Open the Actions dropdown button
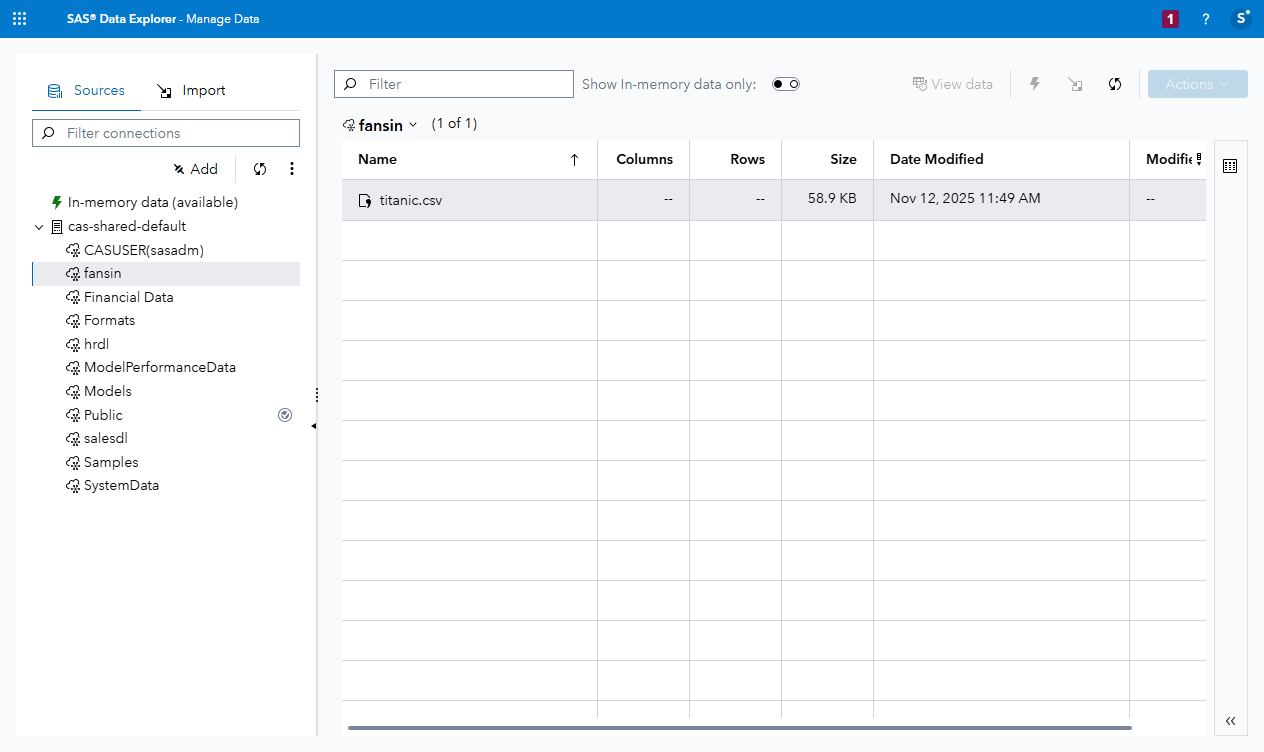 point(1197,84)
